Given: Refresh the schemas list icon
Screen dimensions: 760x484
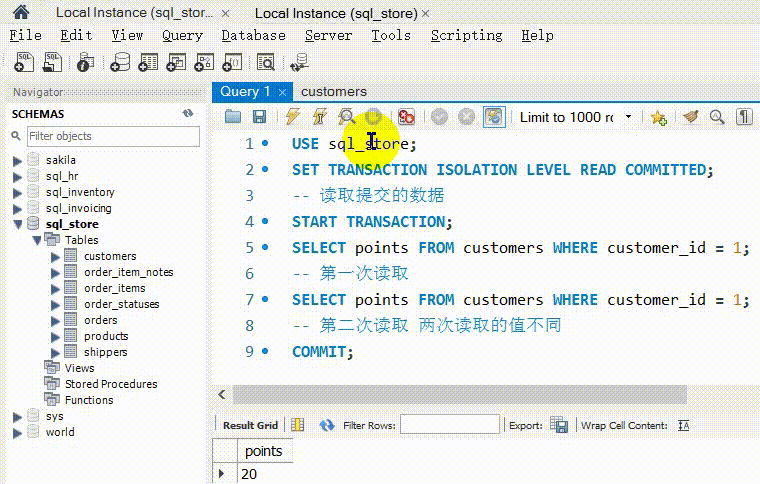Looking at the screenshot, I should [x=188, y=113].
